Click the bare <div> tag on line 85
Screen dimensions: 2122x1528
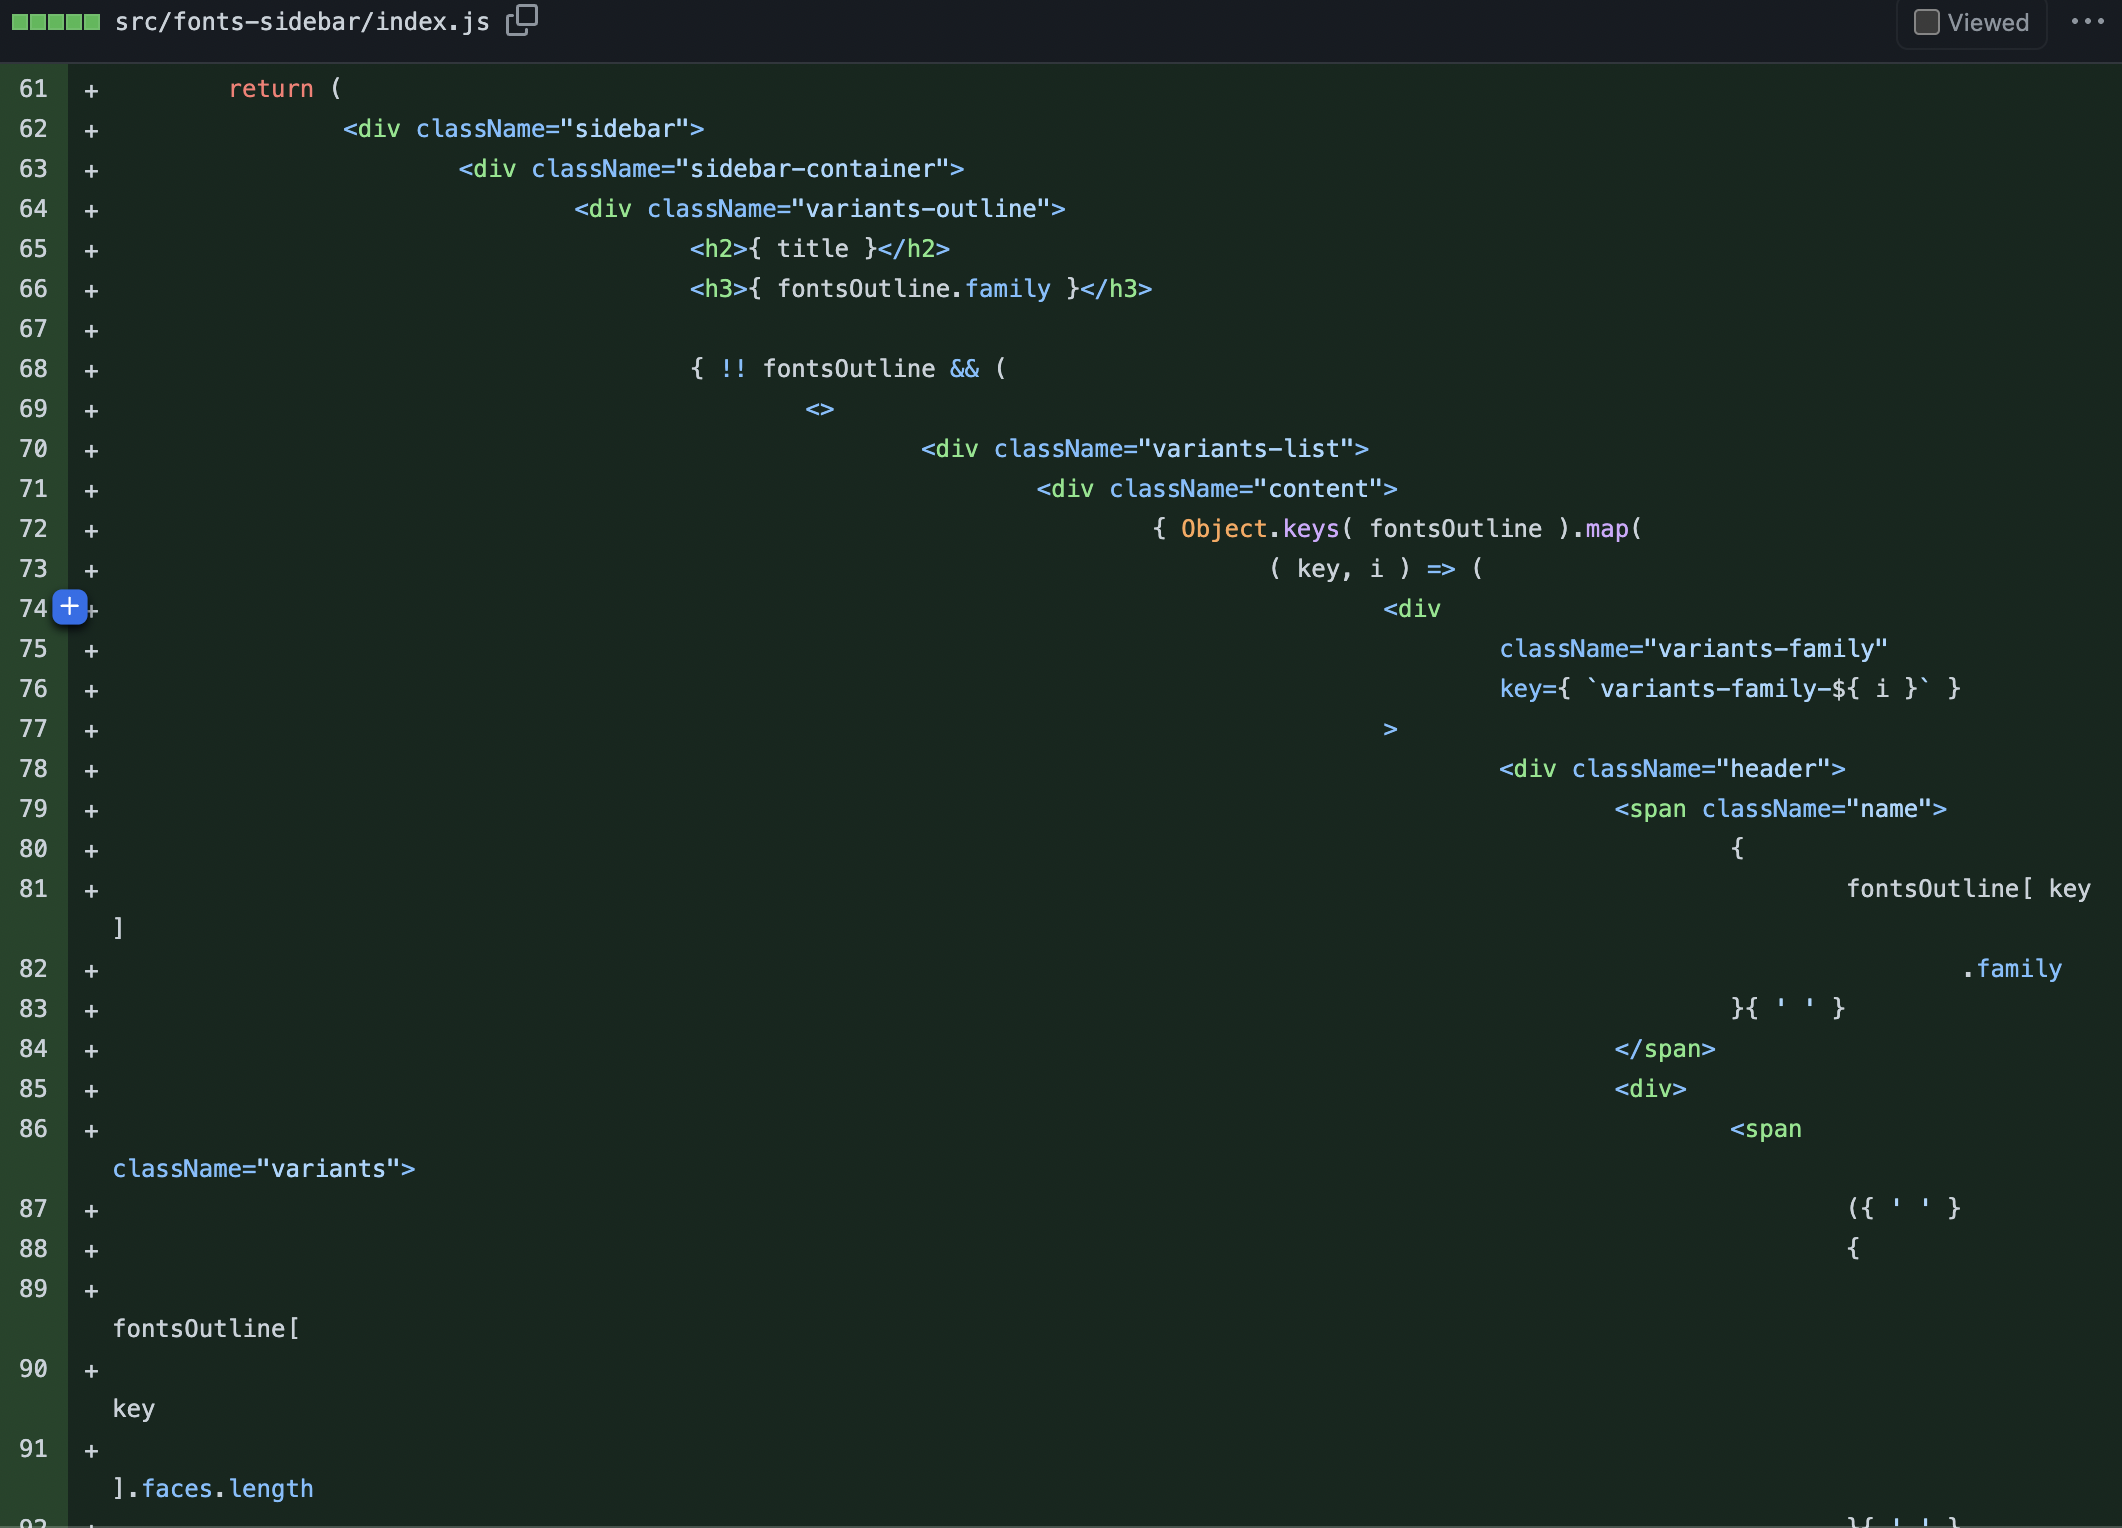pos(1650,1089)
